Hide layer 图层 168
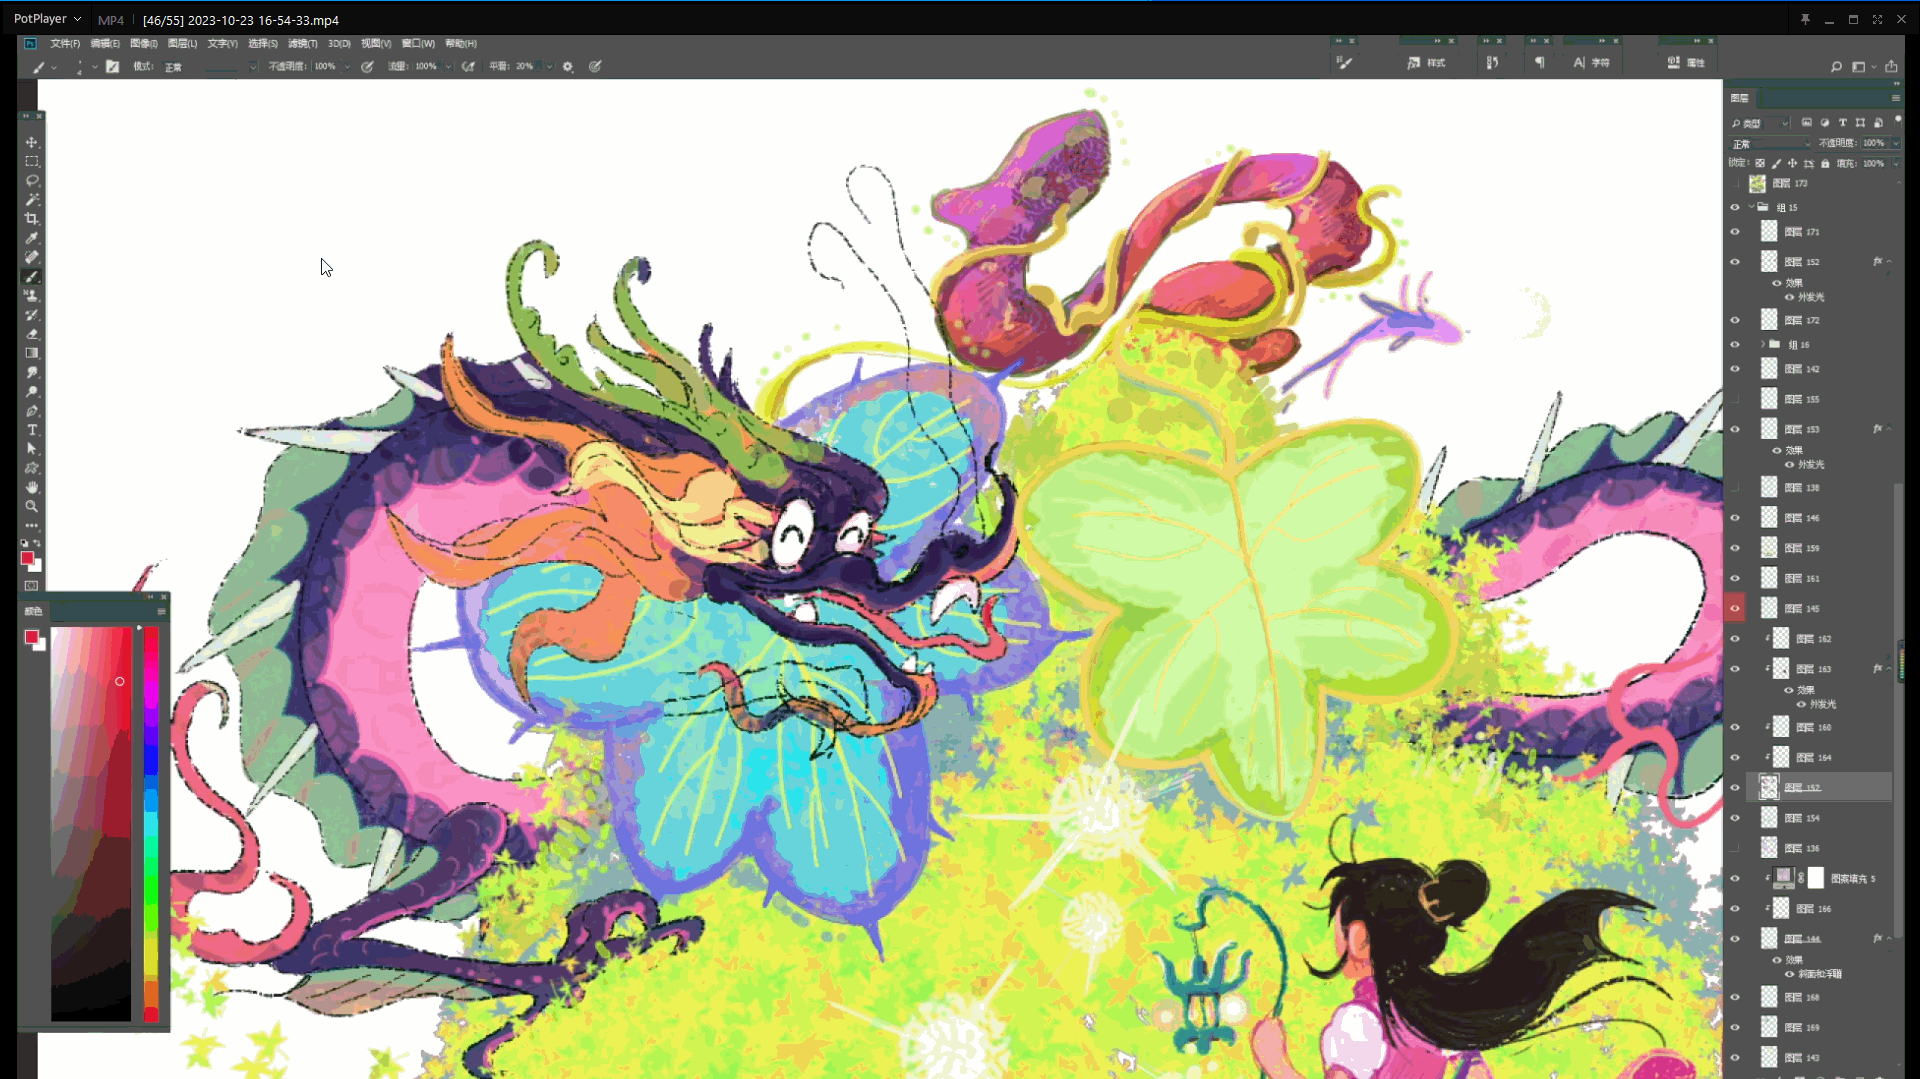The width and height of the screenshot is (1920, 1079). pos(1735,997)
